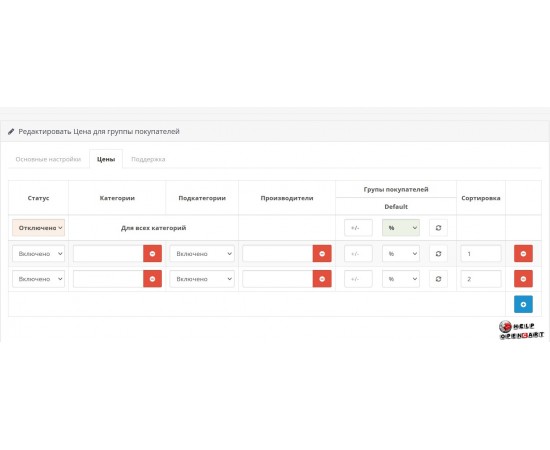Screen dimensions: 550x450
Task: Open the Поддержка tab
Action: [x=148, y=159]
